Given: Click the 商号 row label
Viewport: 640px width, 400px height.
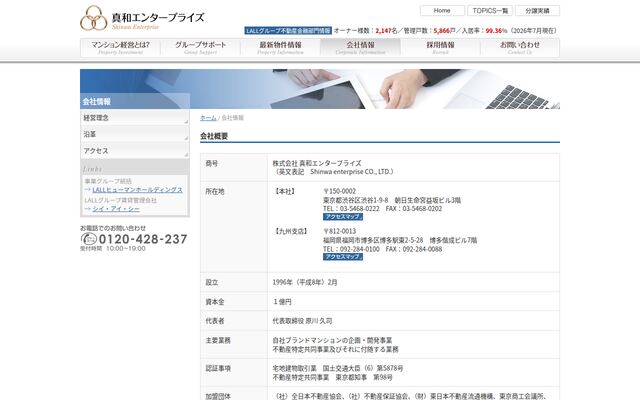Looking at the screenshot, I should pos(212,163).
